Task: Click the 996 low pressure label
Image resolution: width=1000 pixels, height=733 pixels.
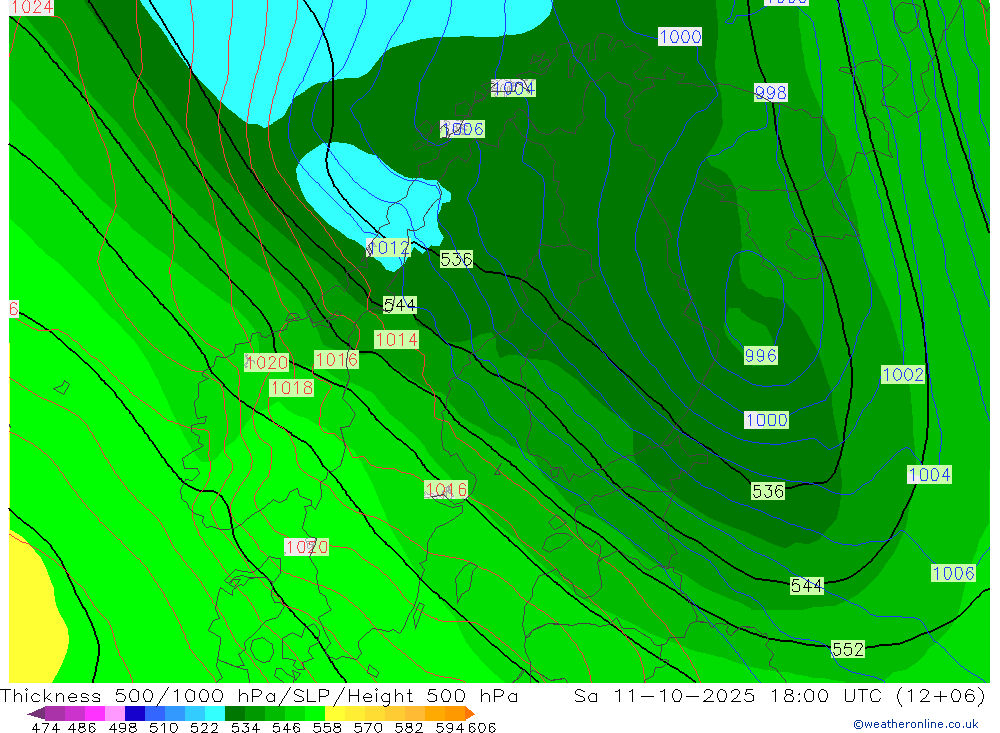Action: pyautogui.click(x=760, y=355)
